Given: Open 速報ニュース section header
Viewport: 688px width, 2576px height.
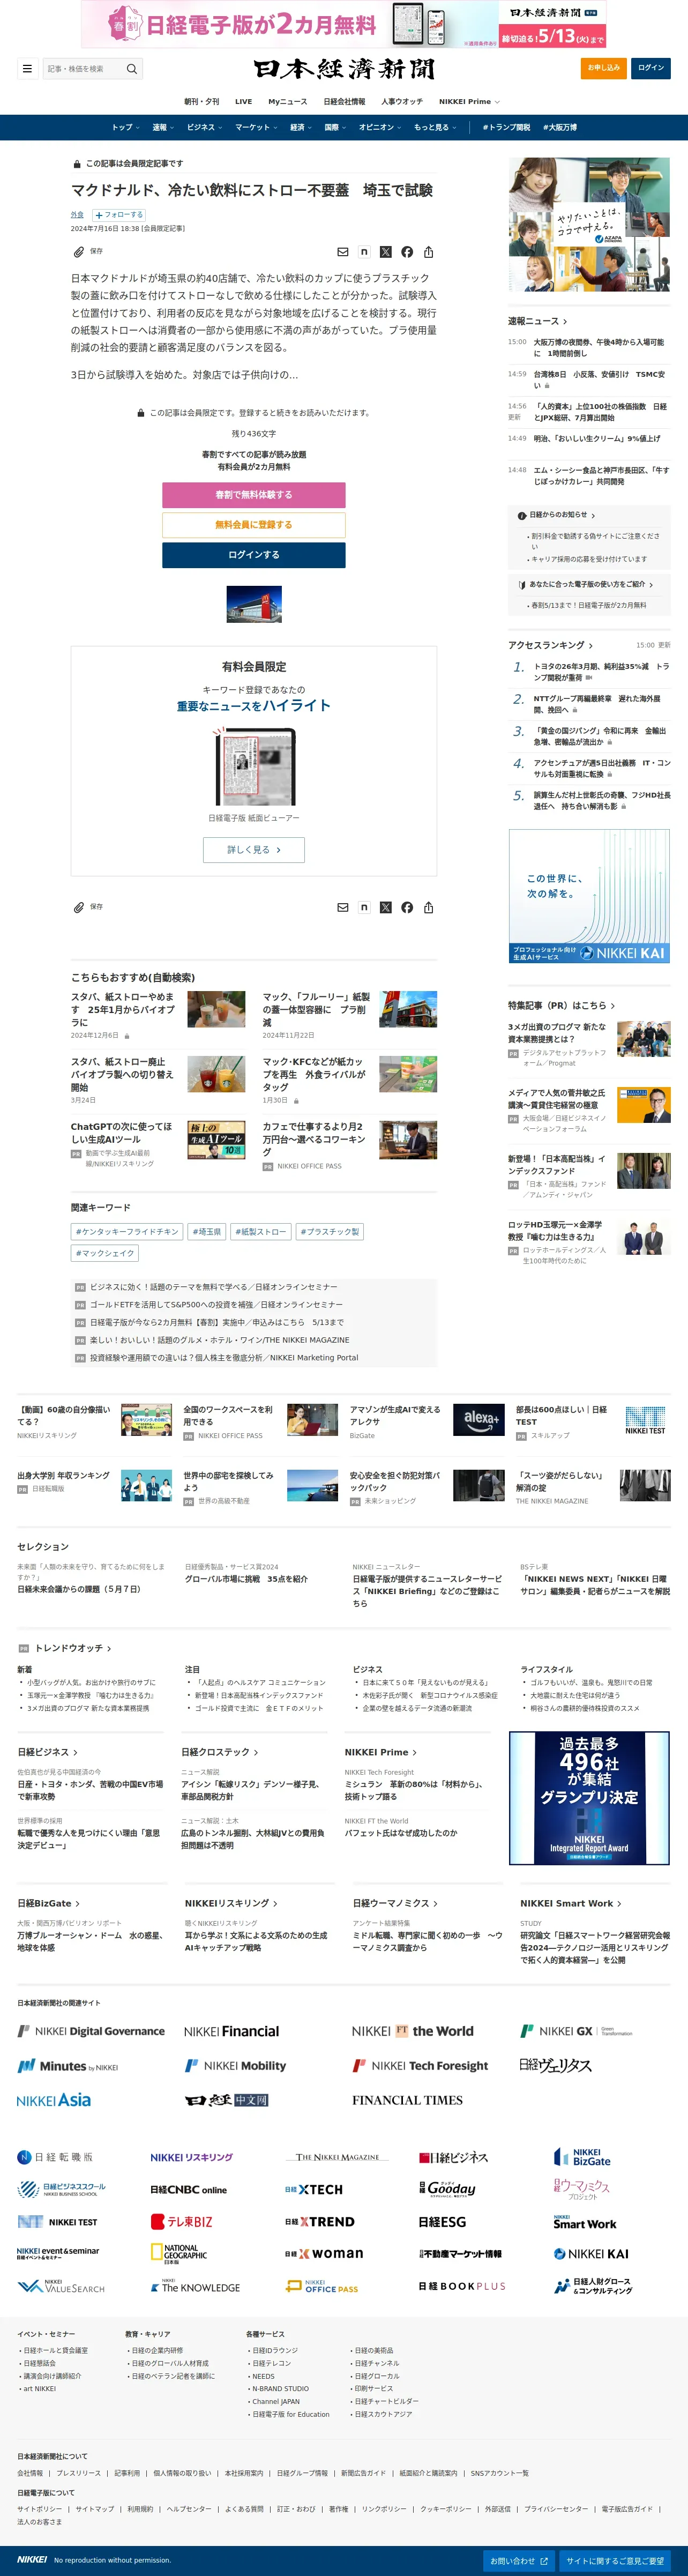Looking at the screenshot, I should pos(538,321).
